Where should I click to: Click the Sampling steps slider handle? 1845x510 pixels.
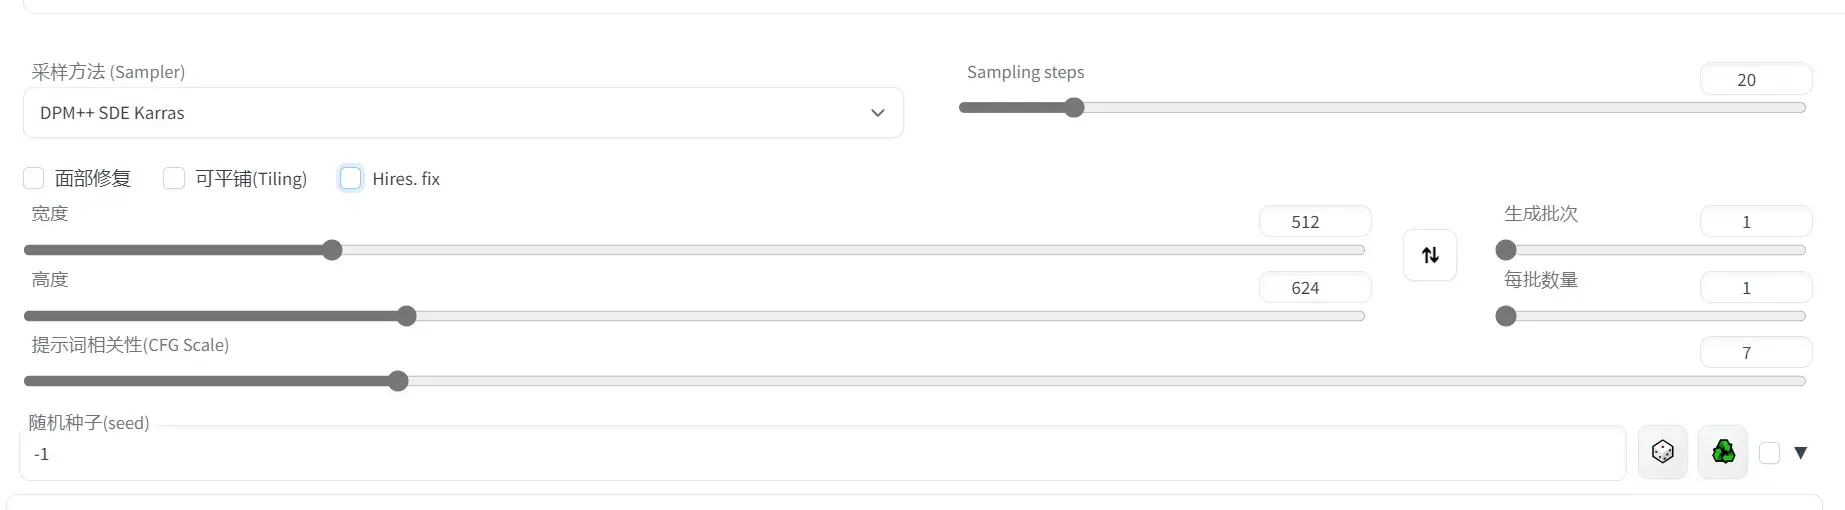point(1074,108)
